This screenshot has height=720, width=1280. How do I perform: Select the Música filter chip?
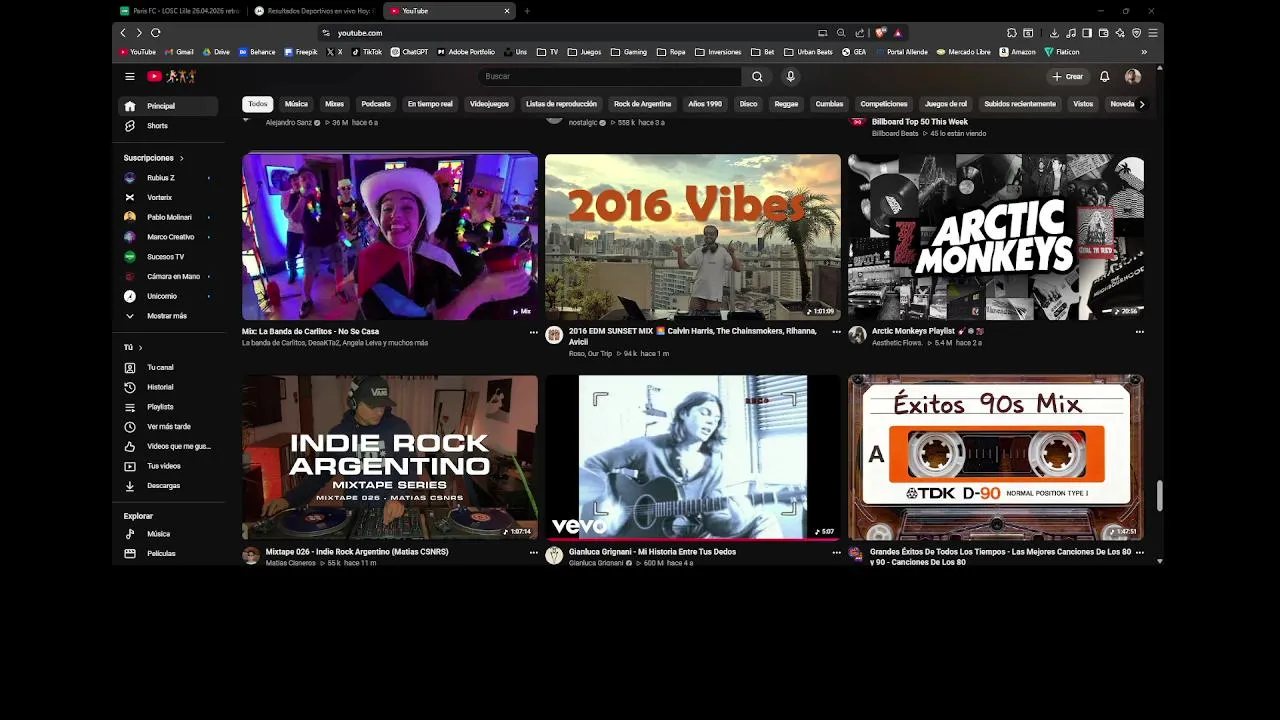[296, 104]
